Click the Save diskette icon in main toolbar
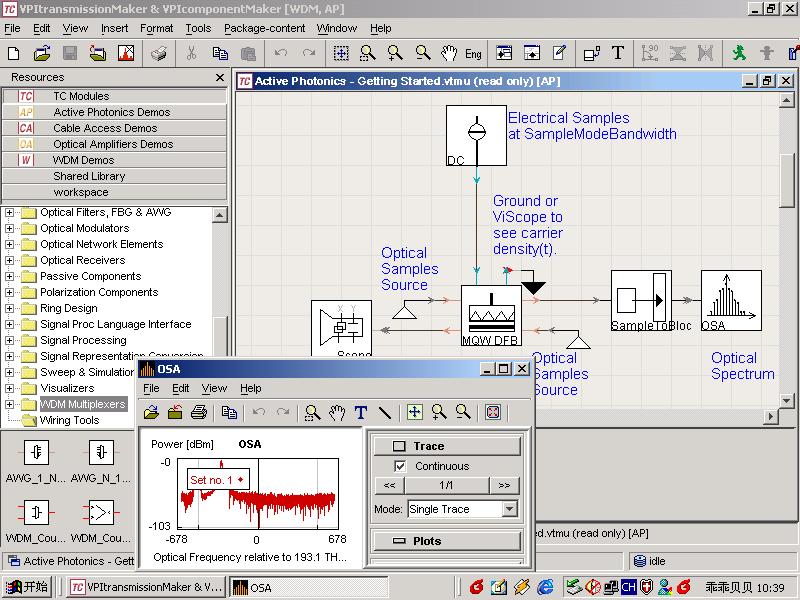 pyautogui.click(x=70, y=53)
